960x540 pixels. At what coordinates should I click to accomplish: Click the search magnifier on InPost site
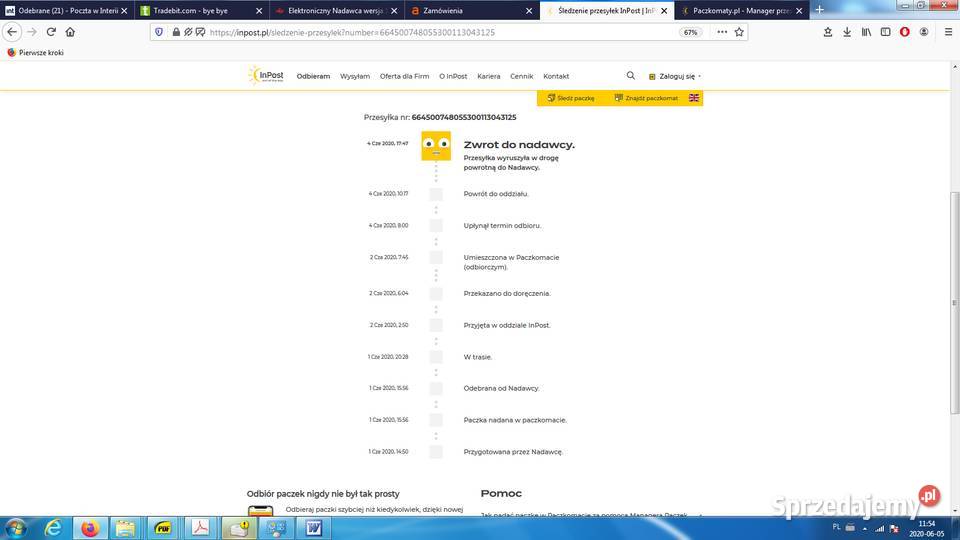(x=631, y=76)
